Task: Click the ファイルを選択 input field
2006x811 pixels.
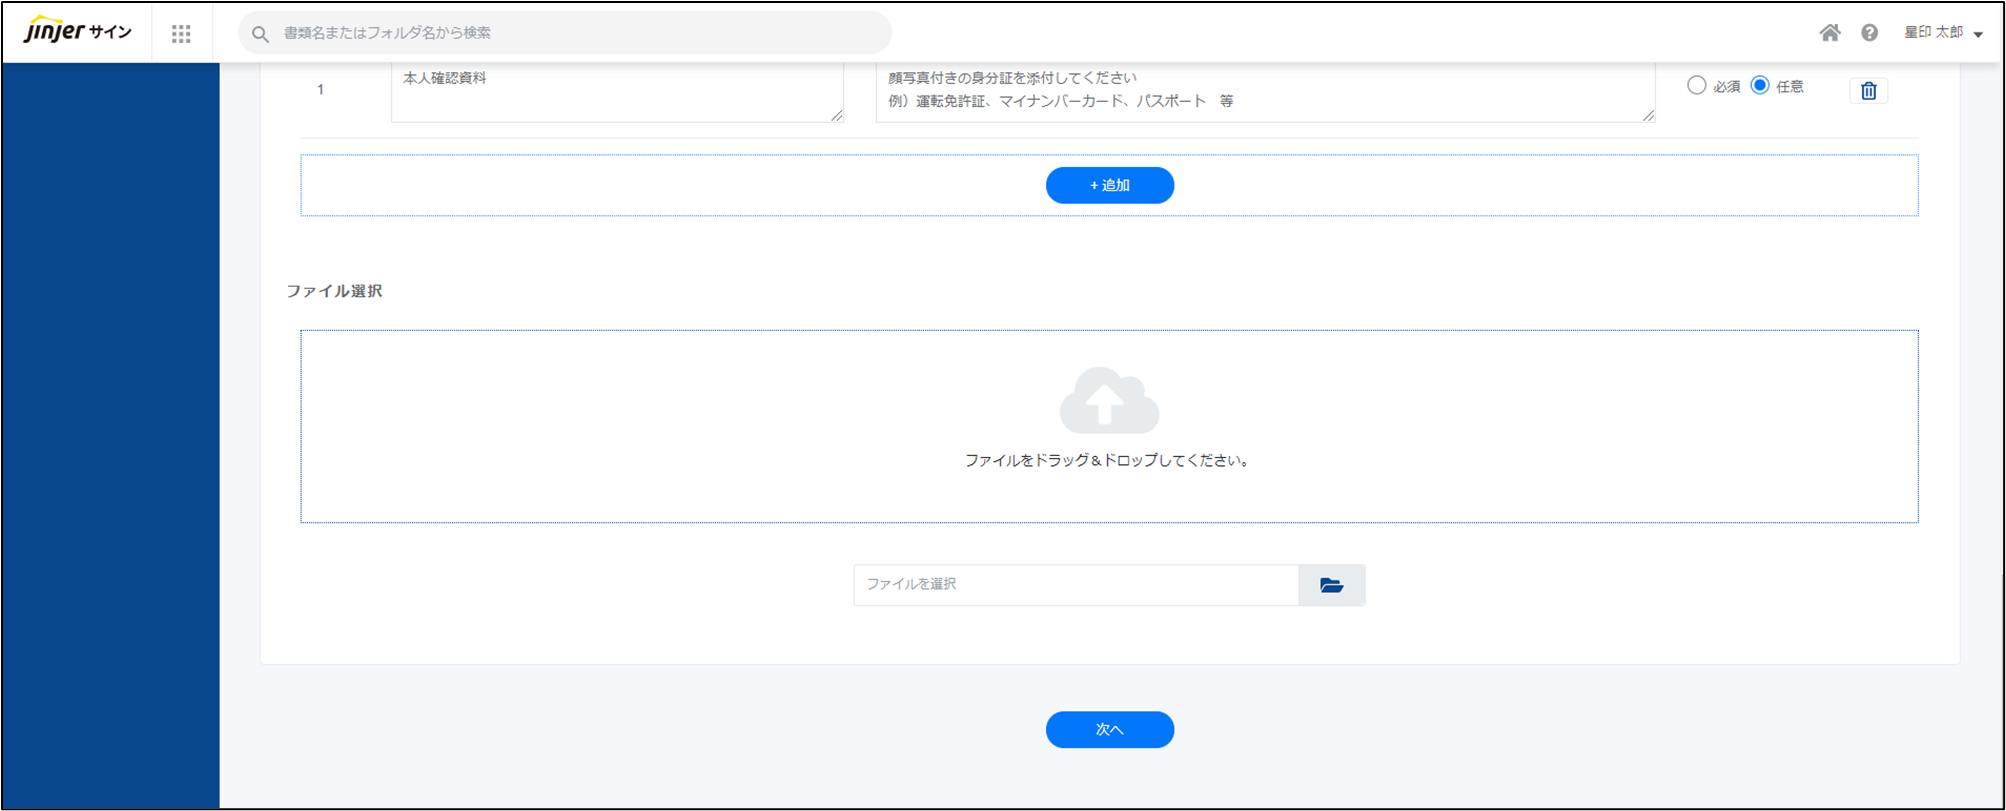Action: point(1075,585)
